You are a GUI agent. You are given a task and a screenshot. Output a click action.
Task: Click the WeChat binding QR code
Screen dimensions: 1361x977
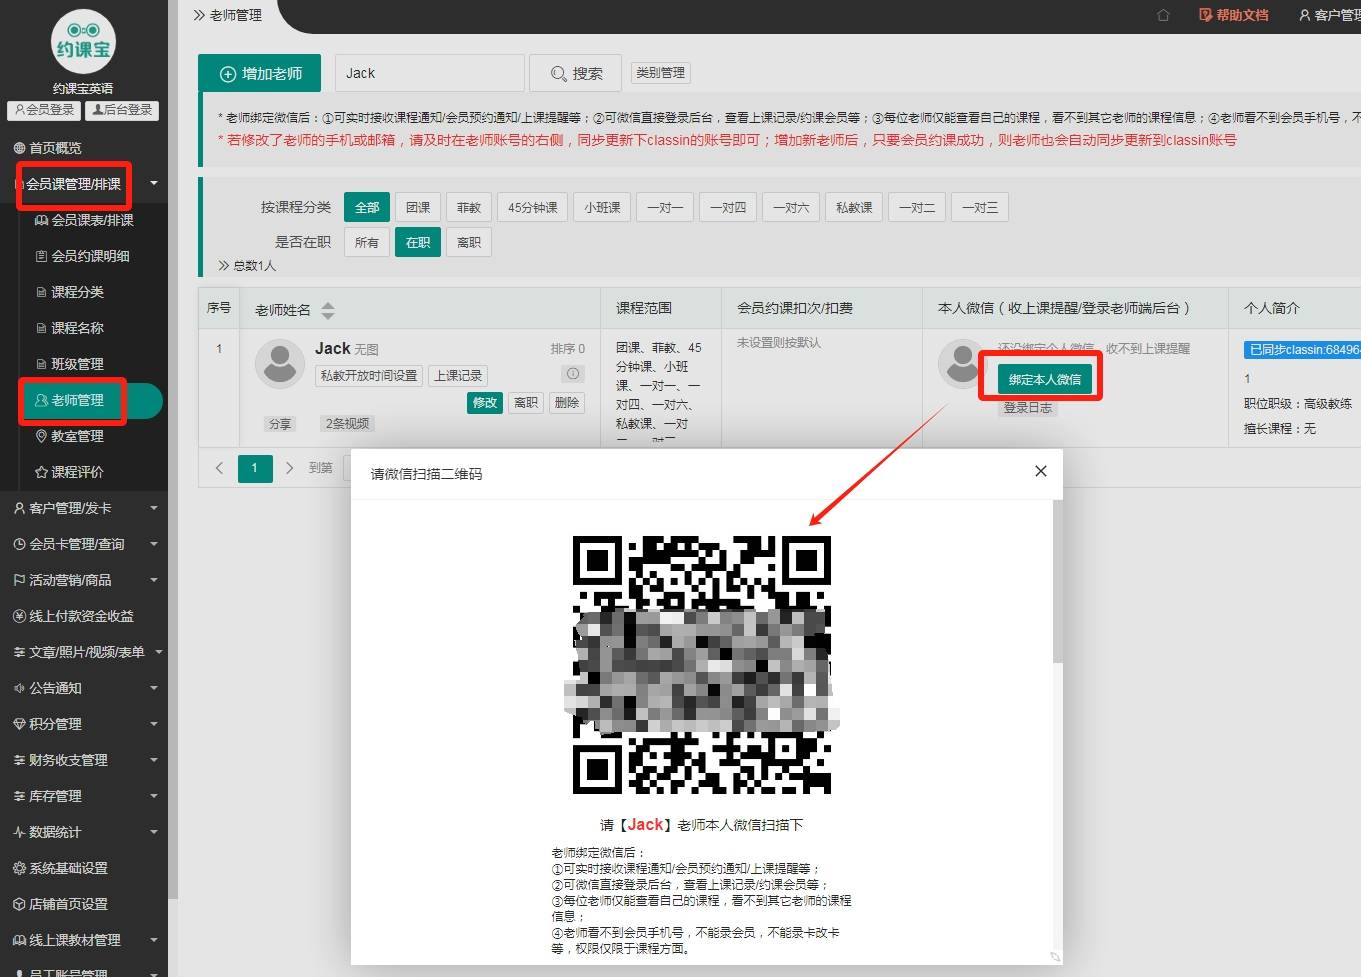(x=702, y=664)
